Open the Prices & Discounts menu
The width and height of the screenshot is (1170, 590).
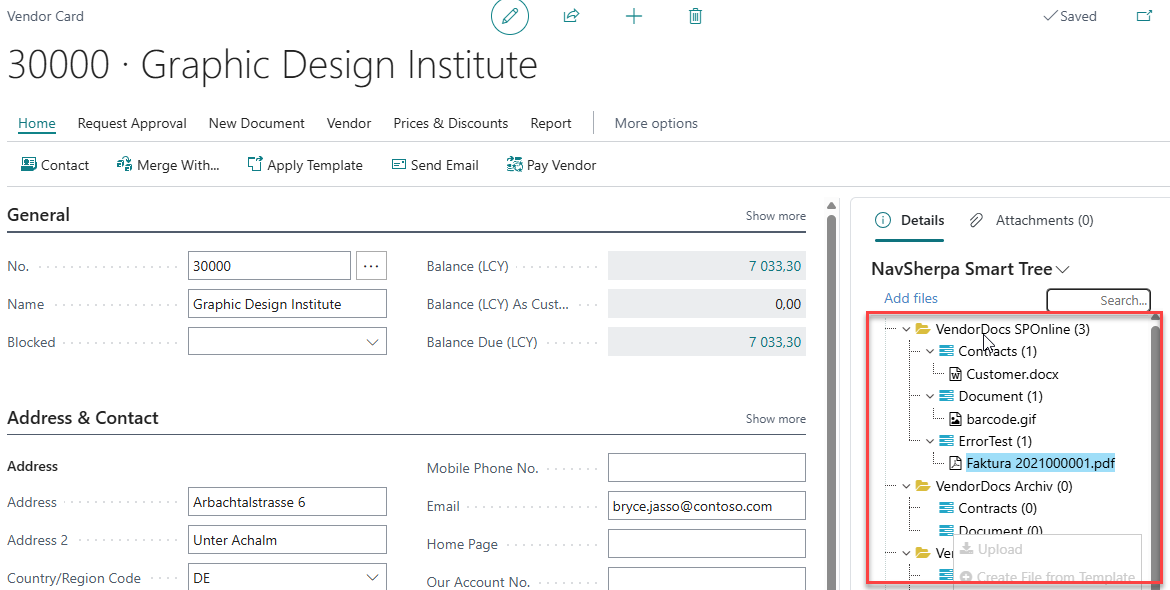coord(450,123)
